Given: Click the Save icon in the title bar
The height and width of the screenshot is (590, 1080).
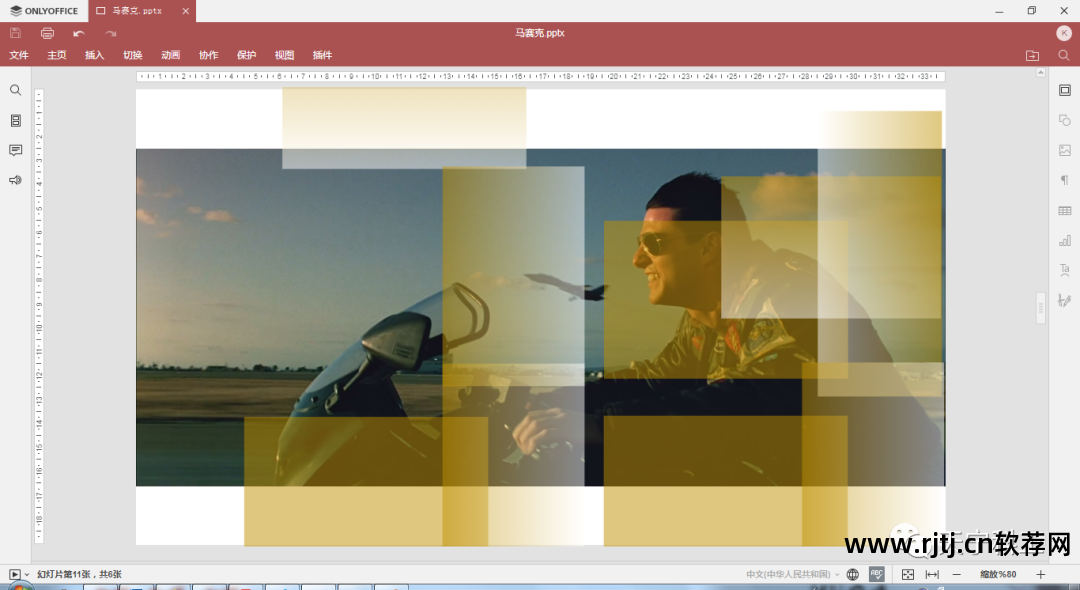Looking at the screenshot, I should pos(16,32).
